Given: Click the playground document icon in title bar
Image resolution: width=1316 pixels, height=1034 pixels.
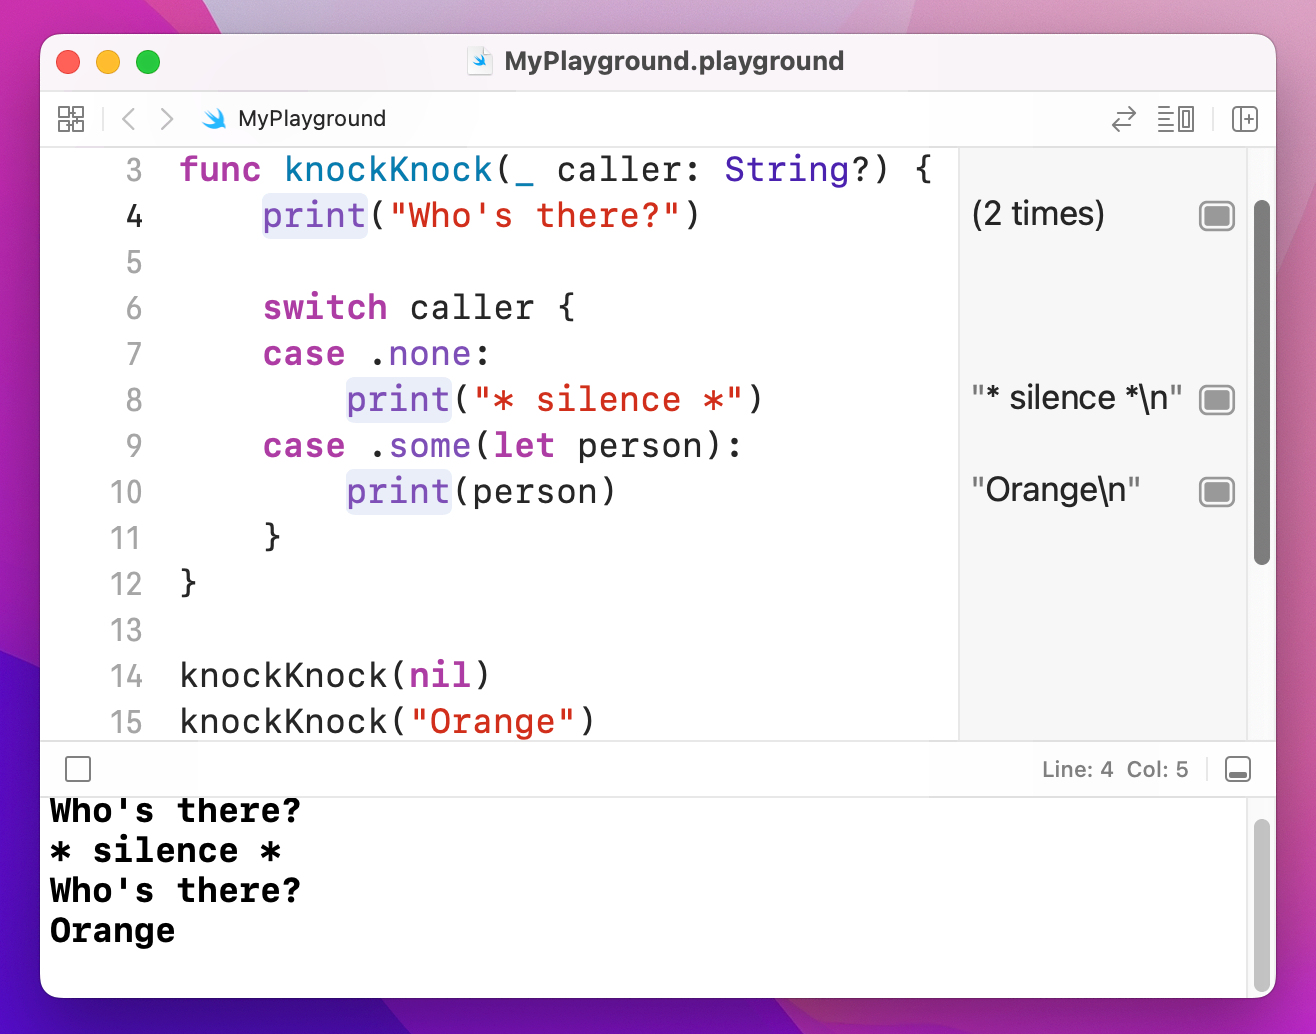Looking at the screenshot, I should (x=480, y=61).
